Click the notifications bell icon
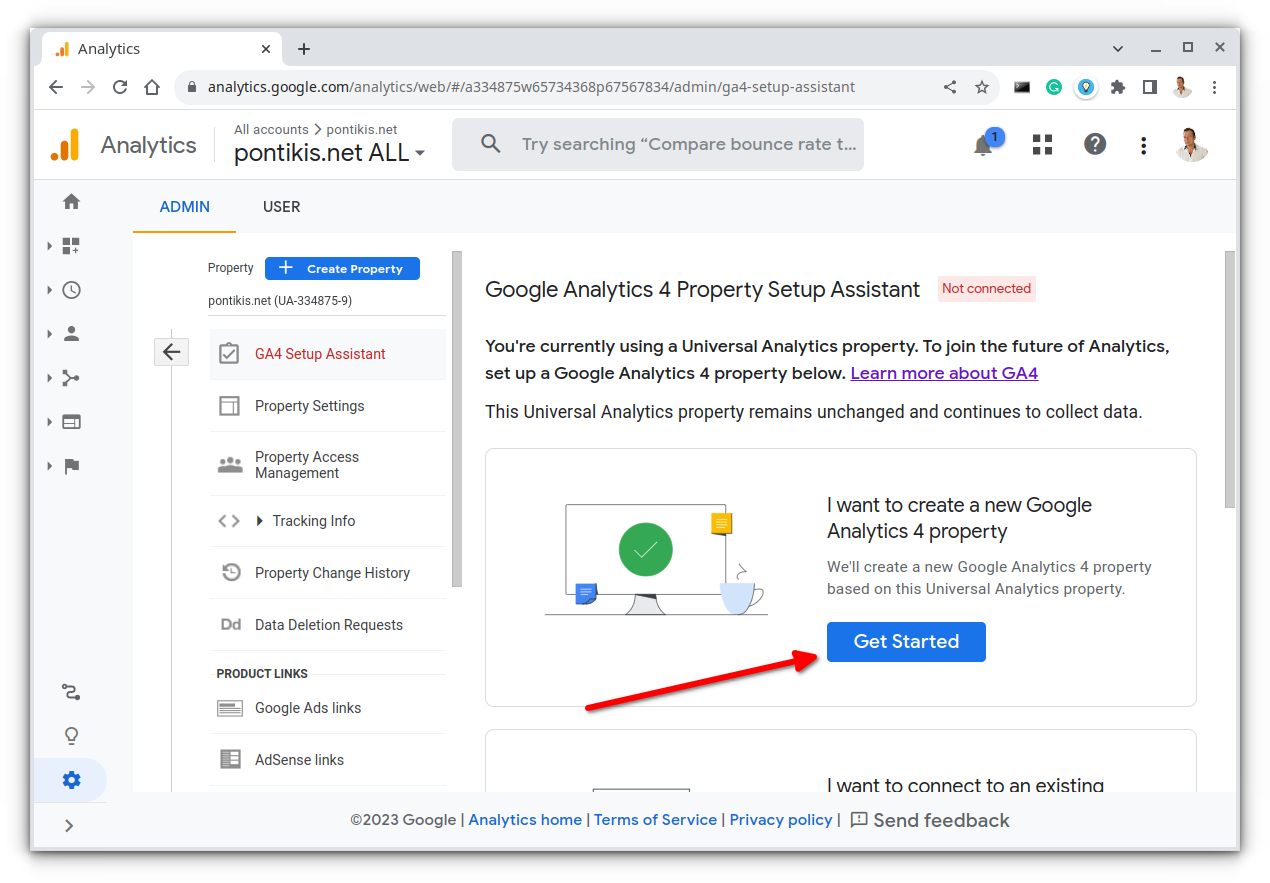Screen dimensions: 1270x883 click(983, 145)
